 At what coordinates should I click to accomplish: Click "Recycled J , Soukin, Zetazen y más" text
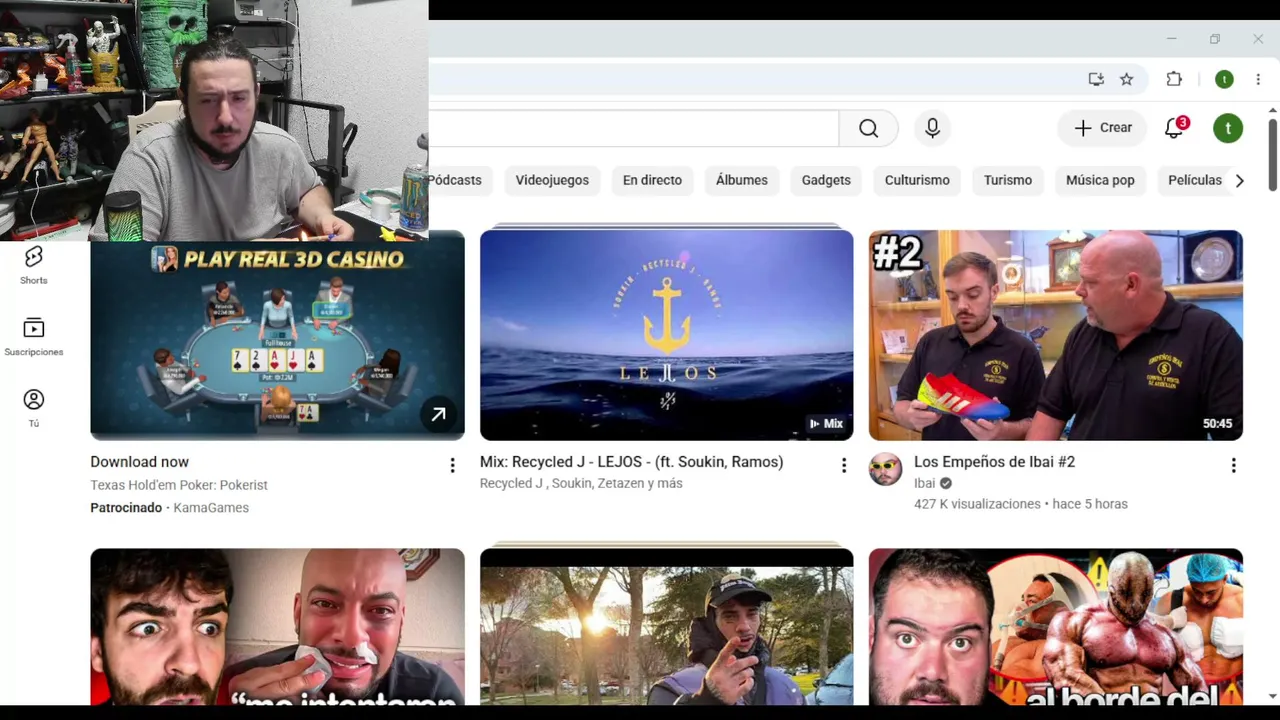click(581, 484)
